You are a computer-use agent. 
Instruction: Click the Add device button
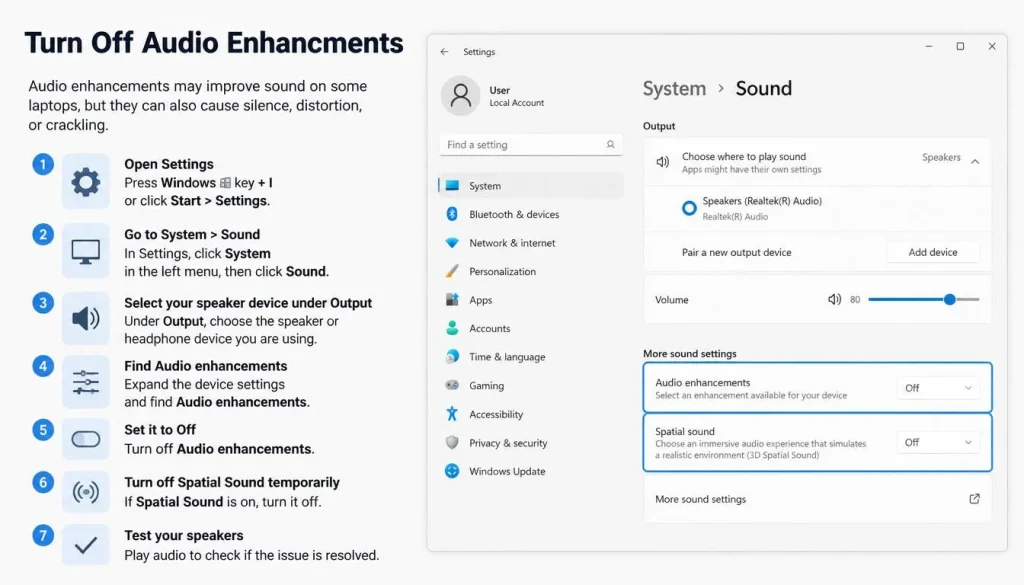click(x=933, y=252)
